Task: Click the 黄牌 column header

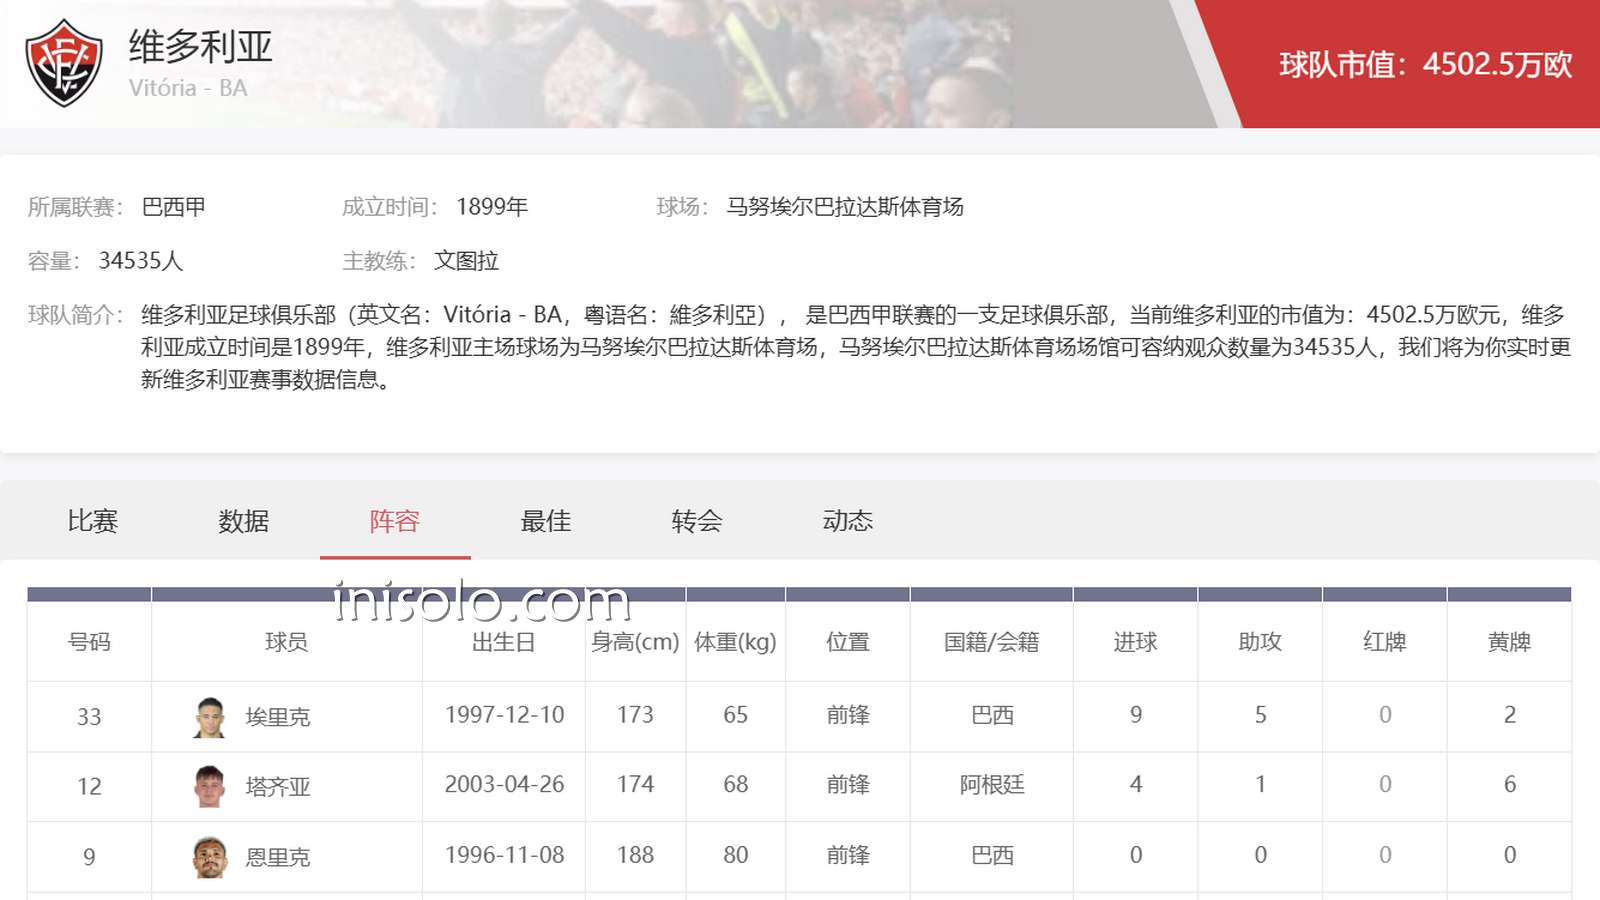Action: coord(1510,642)
